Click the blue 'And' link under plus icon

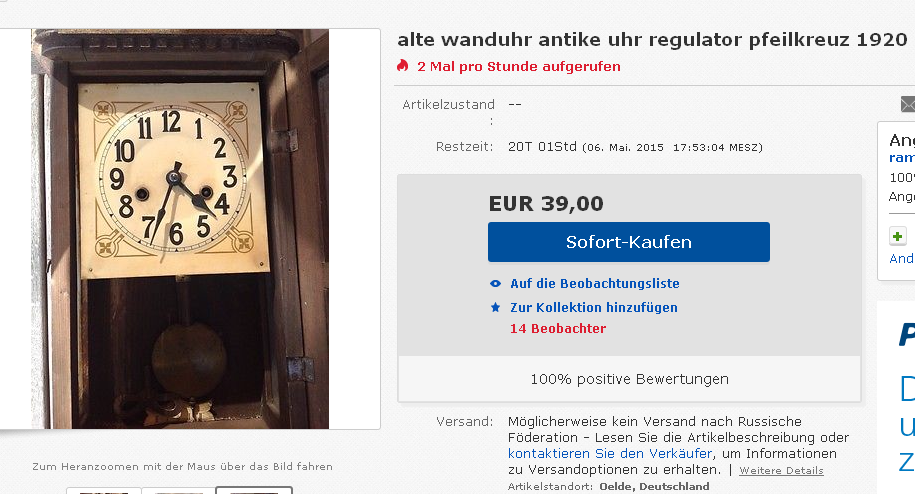point(902,258)
